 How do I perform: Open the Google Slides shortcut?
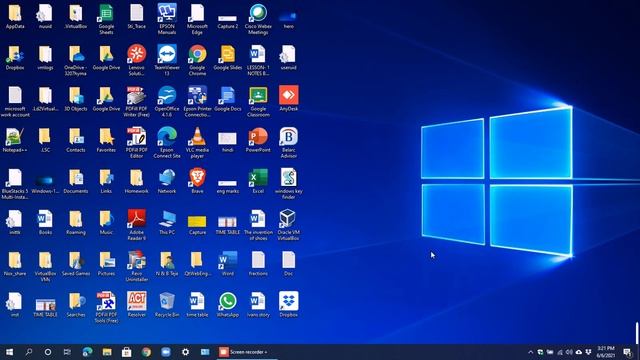coord(228,57)
